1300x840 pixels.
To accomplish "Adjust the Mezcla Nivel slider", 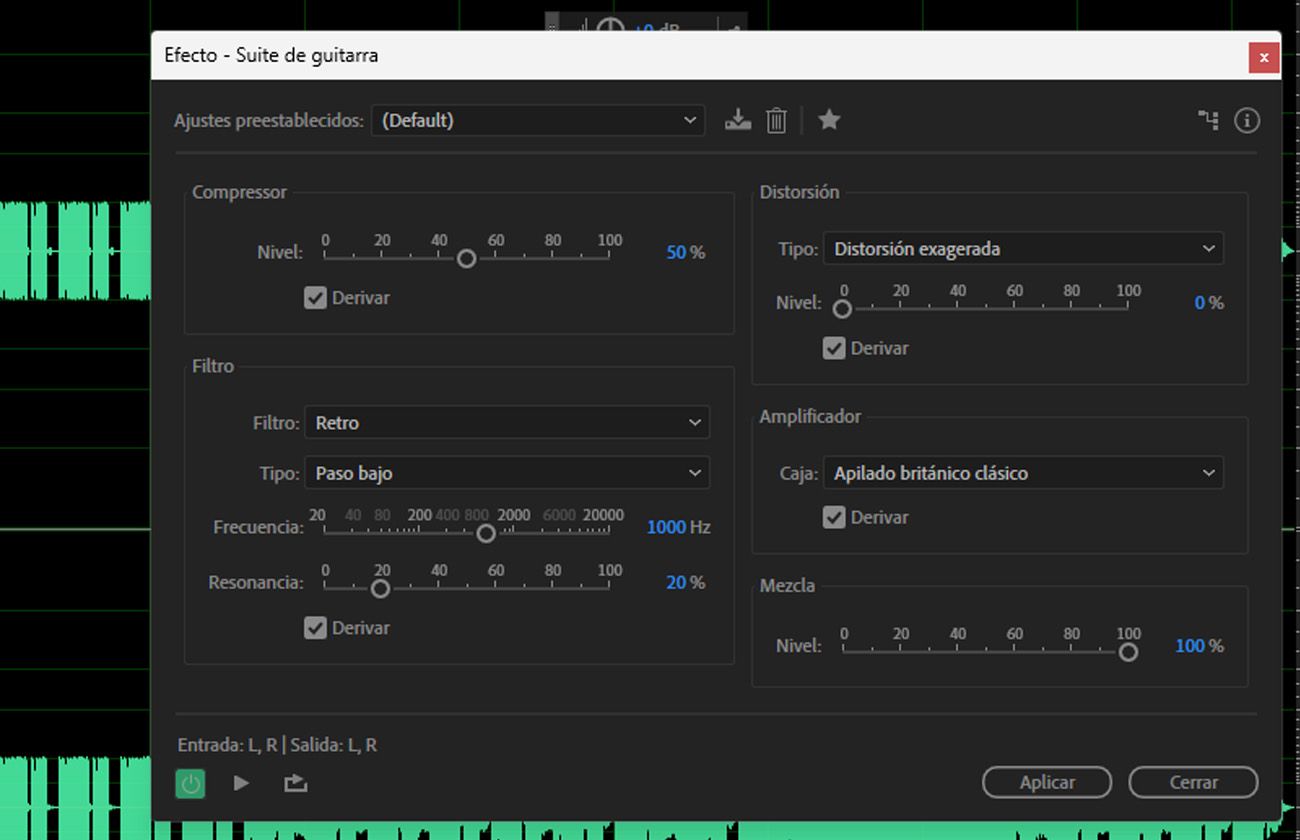I will 1128,653.
